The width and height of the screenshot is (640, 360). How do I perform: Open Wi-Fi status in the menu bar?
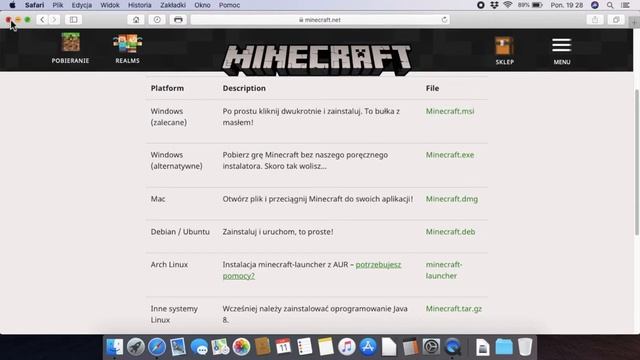507,5
